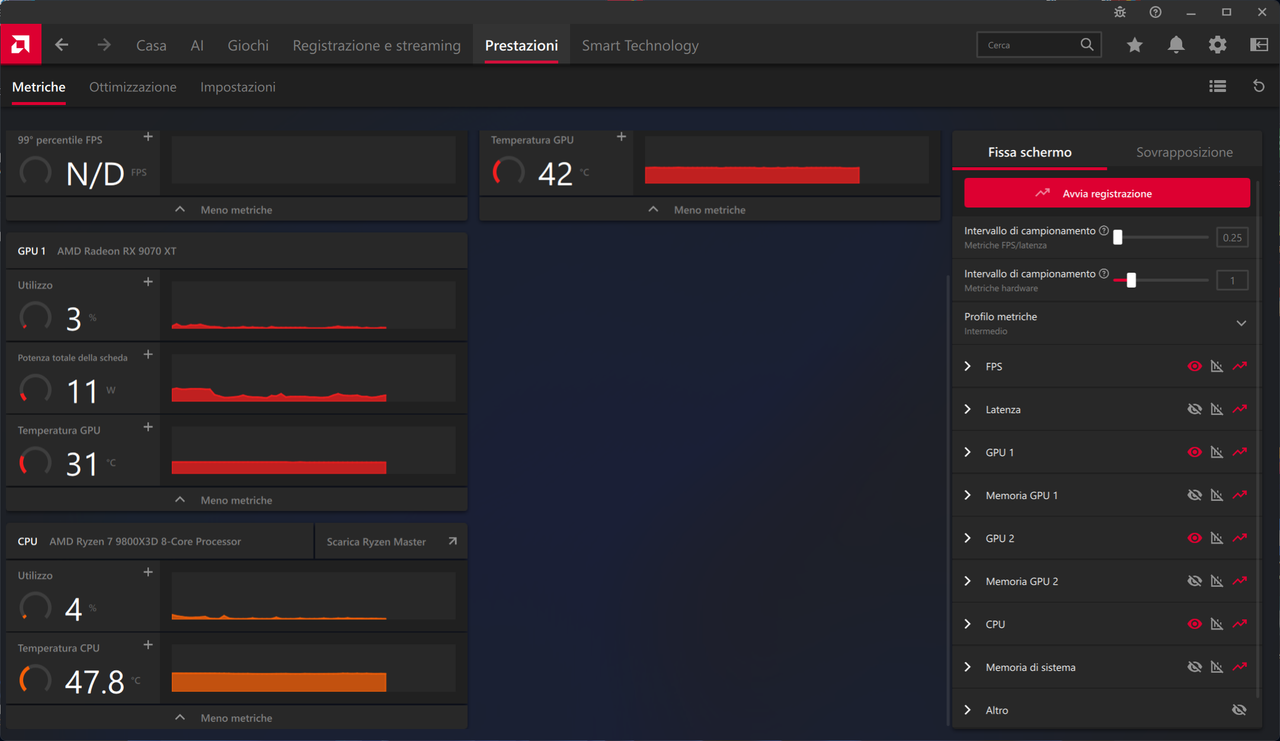
Task: Click the bug report icon in title bar
Action: (x=1120, y=12)
